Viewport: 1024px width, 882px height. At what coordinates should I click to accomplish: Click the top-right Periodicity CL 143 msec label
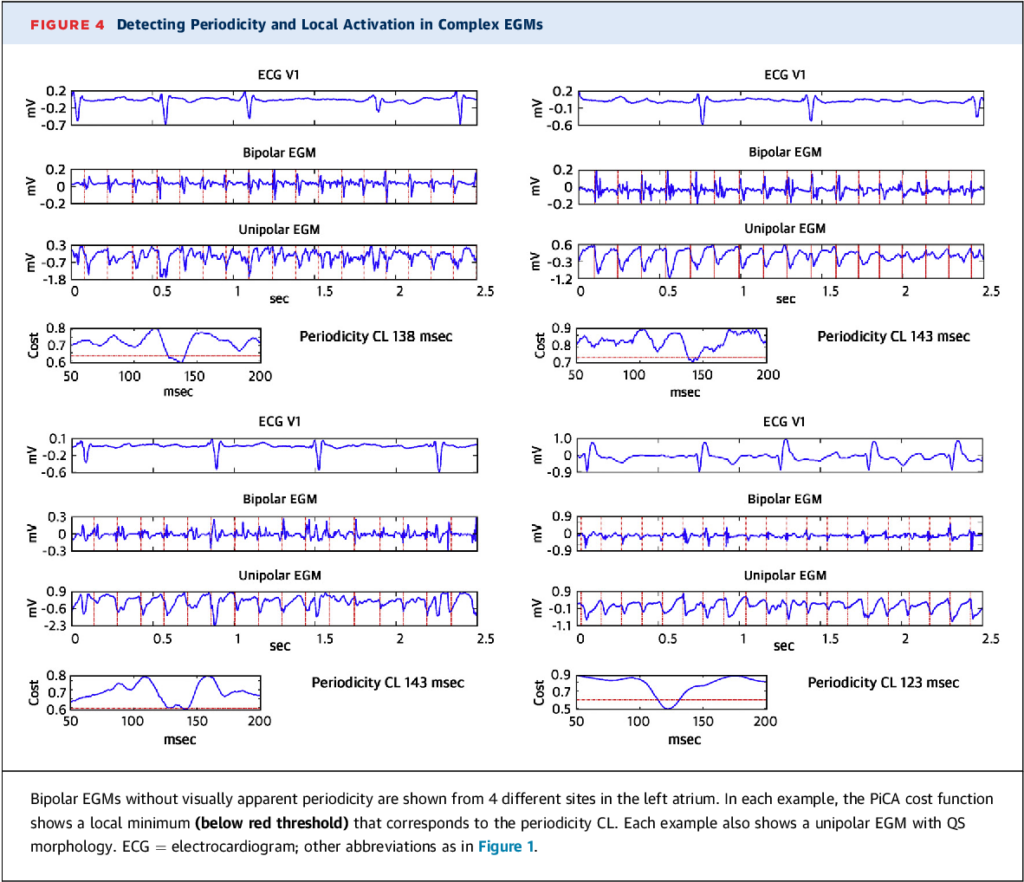(893, 336)
